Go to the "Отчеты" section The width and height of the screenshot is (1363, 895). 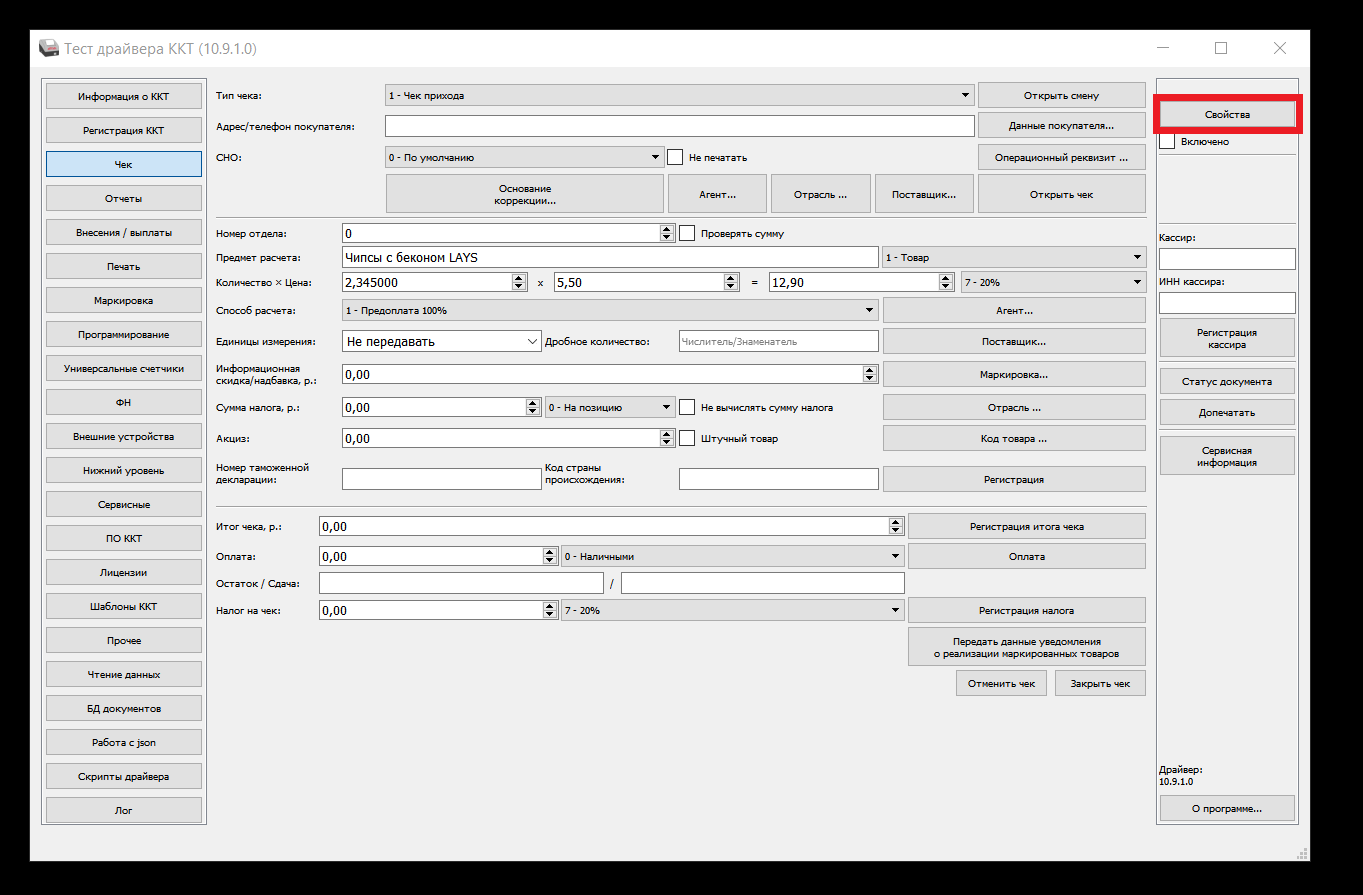coord(124,199)
